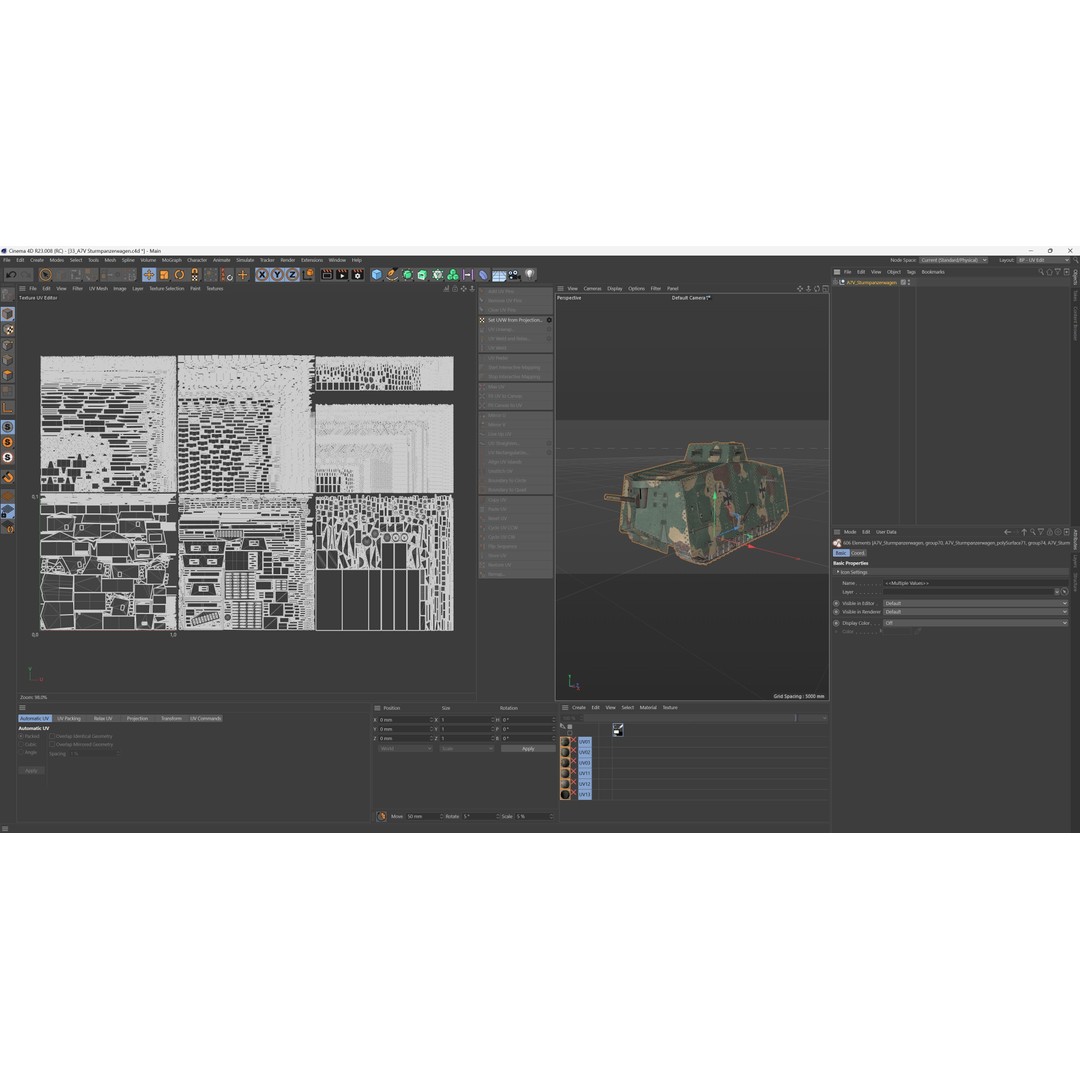
Task: Click the Name field showing Multiple Values
Action: (970, 583)
